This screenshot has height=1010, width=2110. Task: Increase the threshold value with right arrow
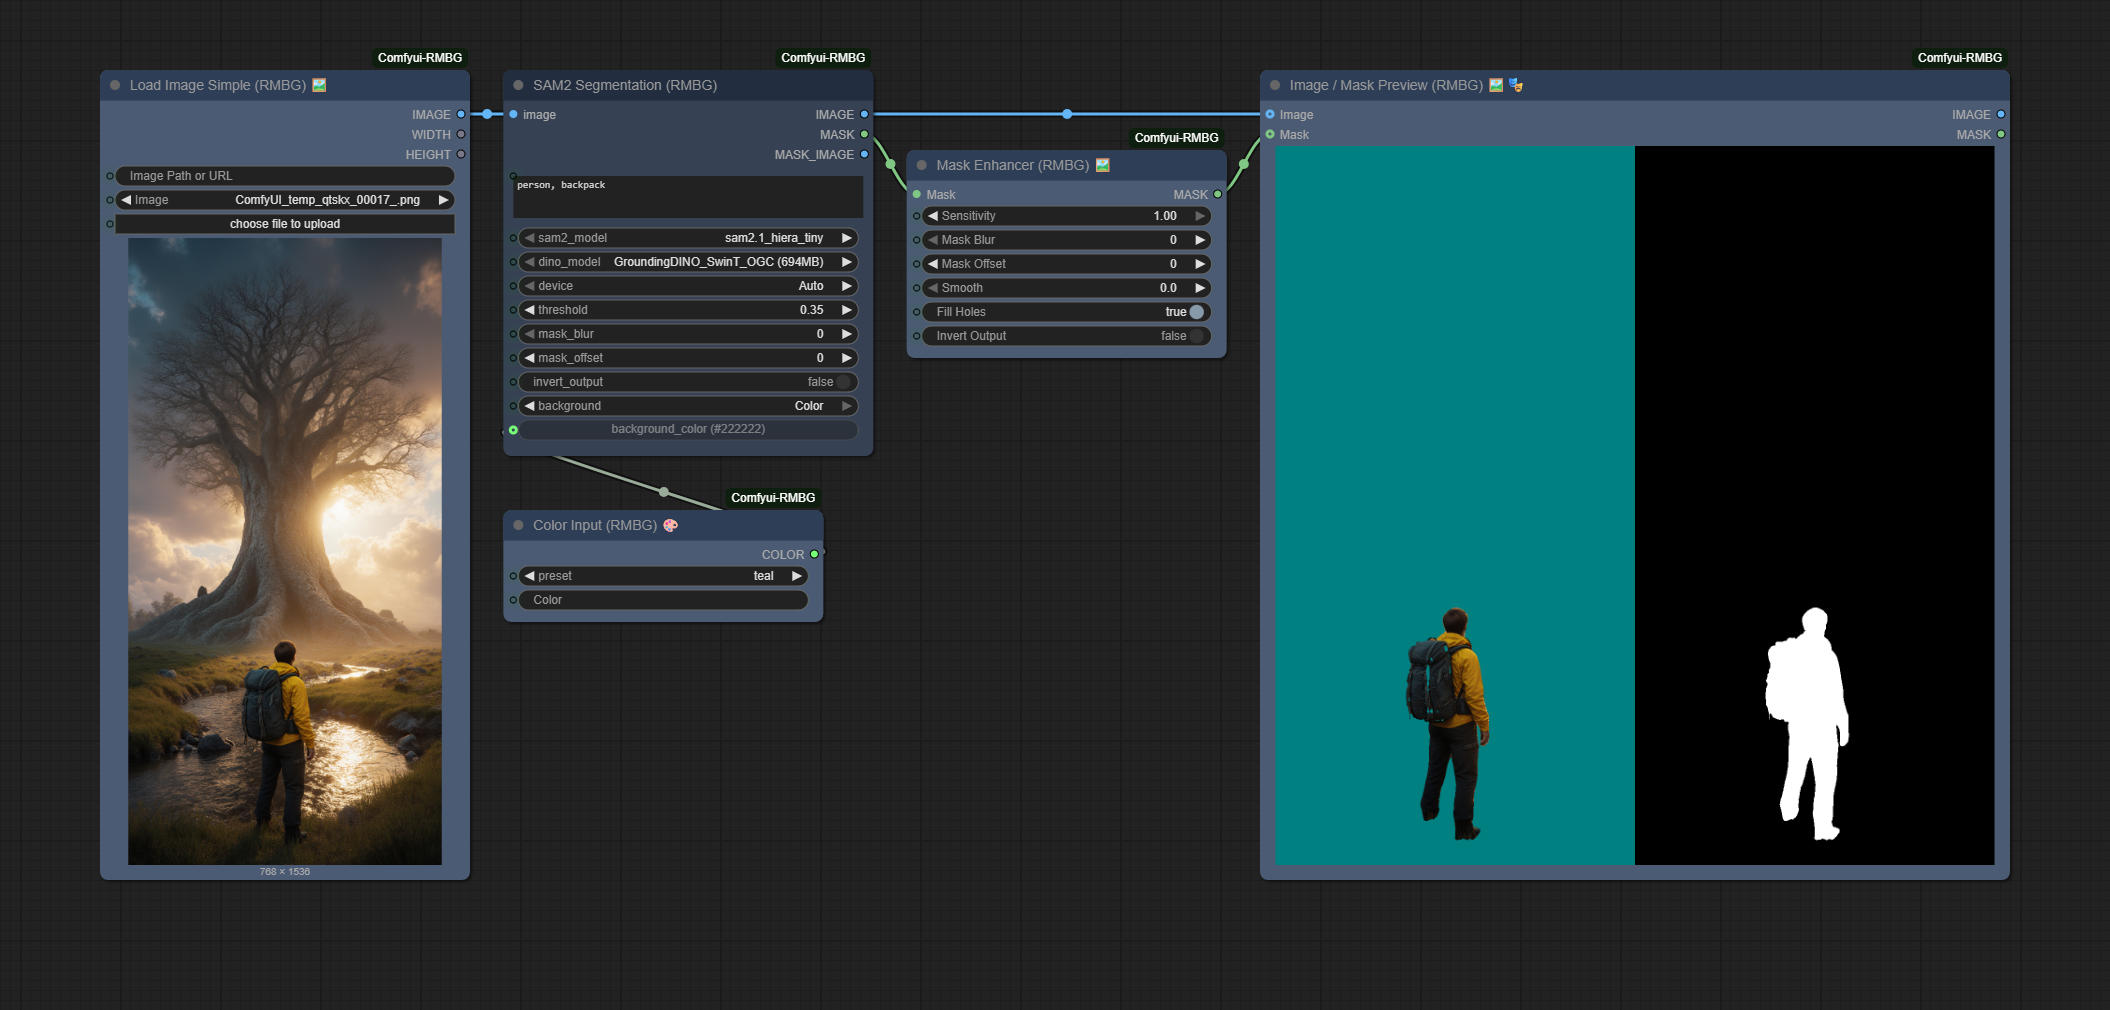tap(847, 310)
